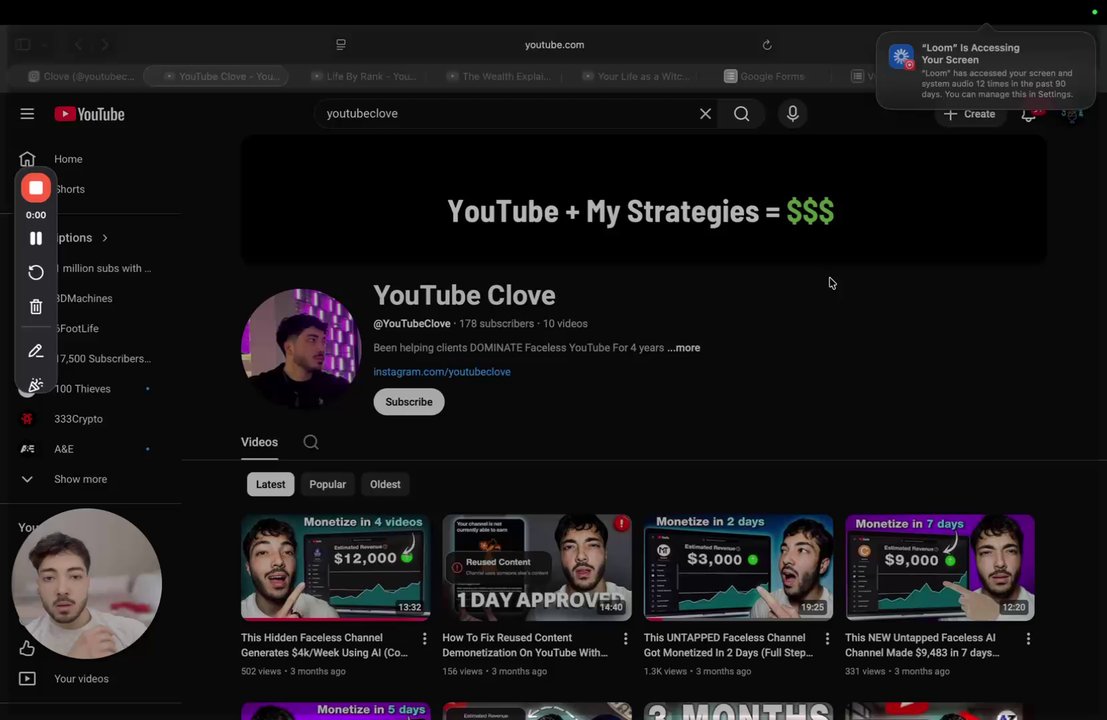The width and height of the screenshot is (1107, 720).
Task: Open the notifications bell
Action: pyautogui.click(x=1029, y=114)
